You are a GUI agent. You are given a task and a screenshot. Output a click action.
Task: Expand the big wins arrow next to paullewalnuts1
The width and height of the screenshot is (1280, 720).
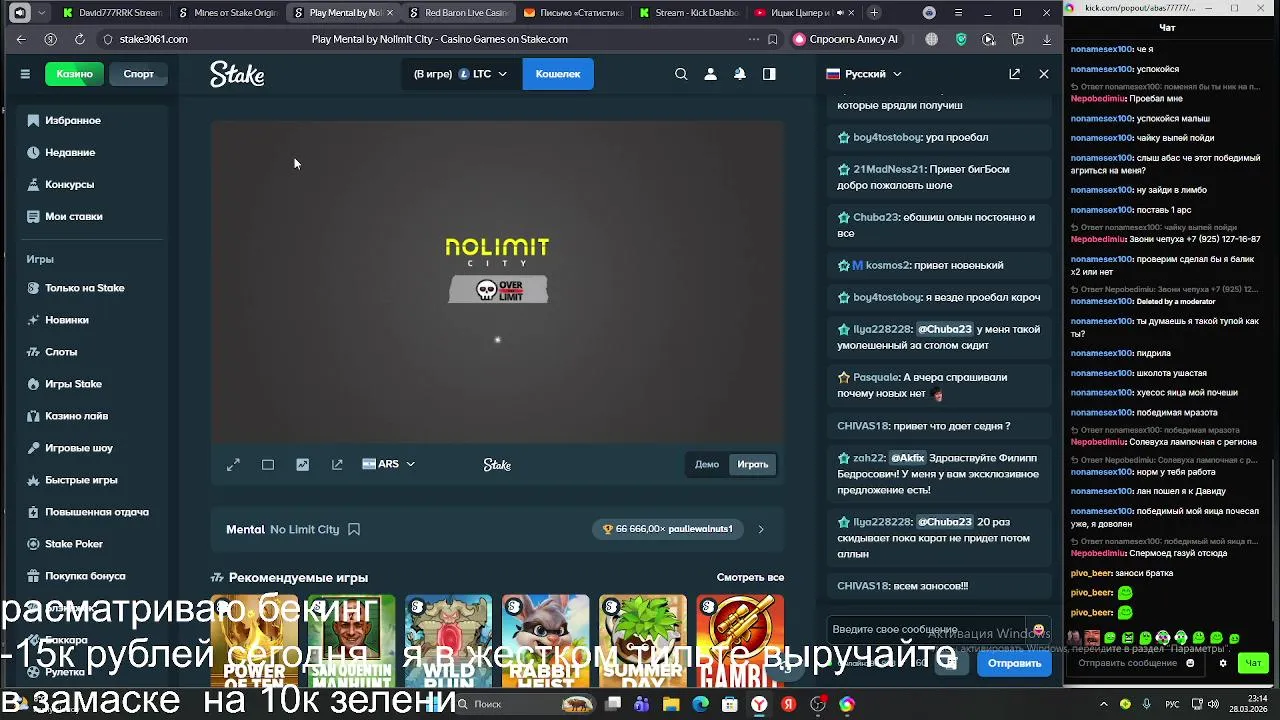(761, 529)
